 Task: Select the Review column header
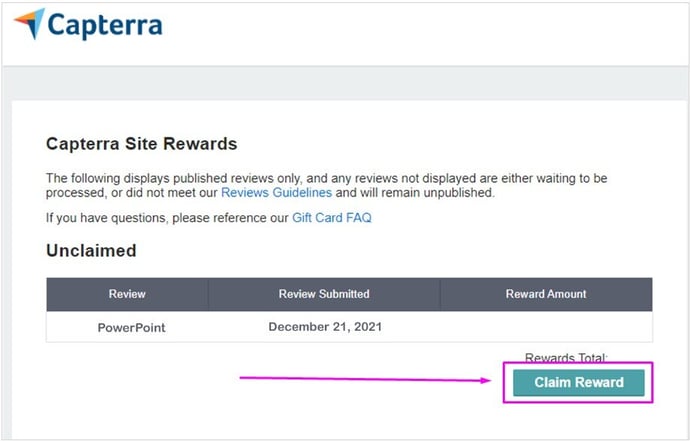click(127, 294)
